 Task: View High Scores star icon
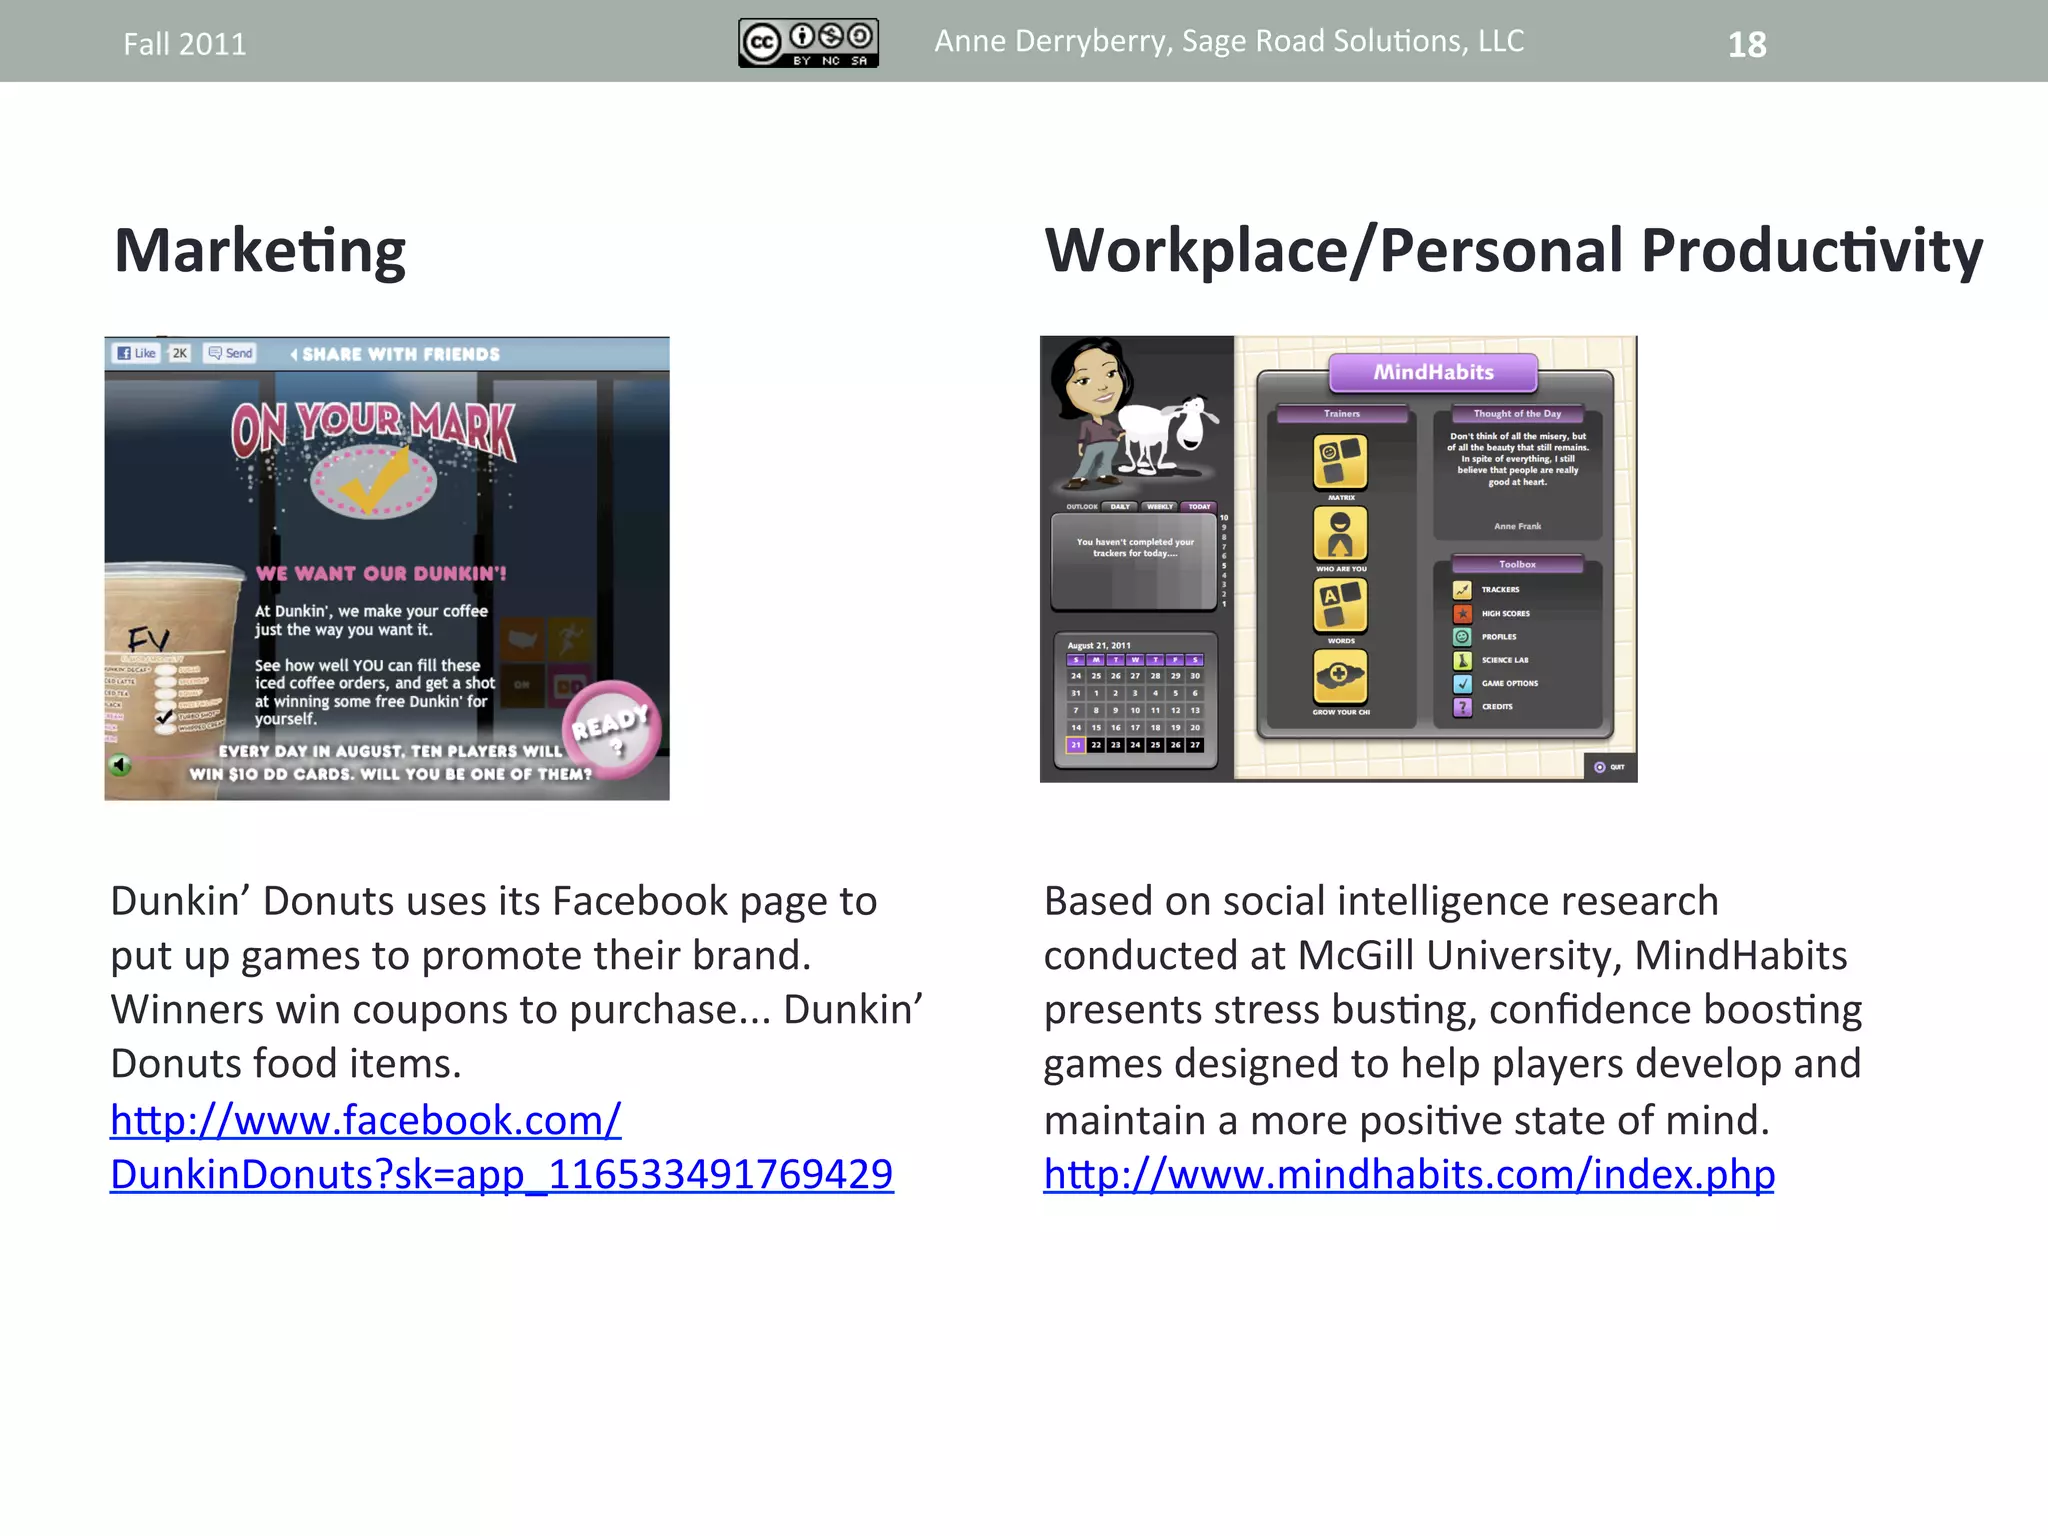[1462, 613]
